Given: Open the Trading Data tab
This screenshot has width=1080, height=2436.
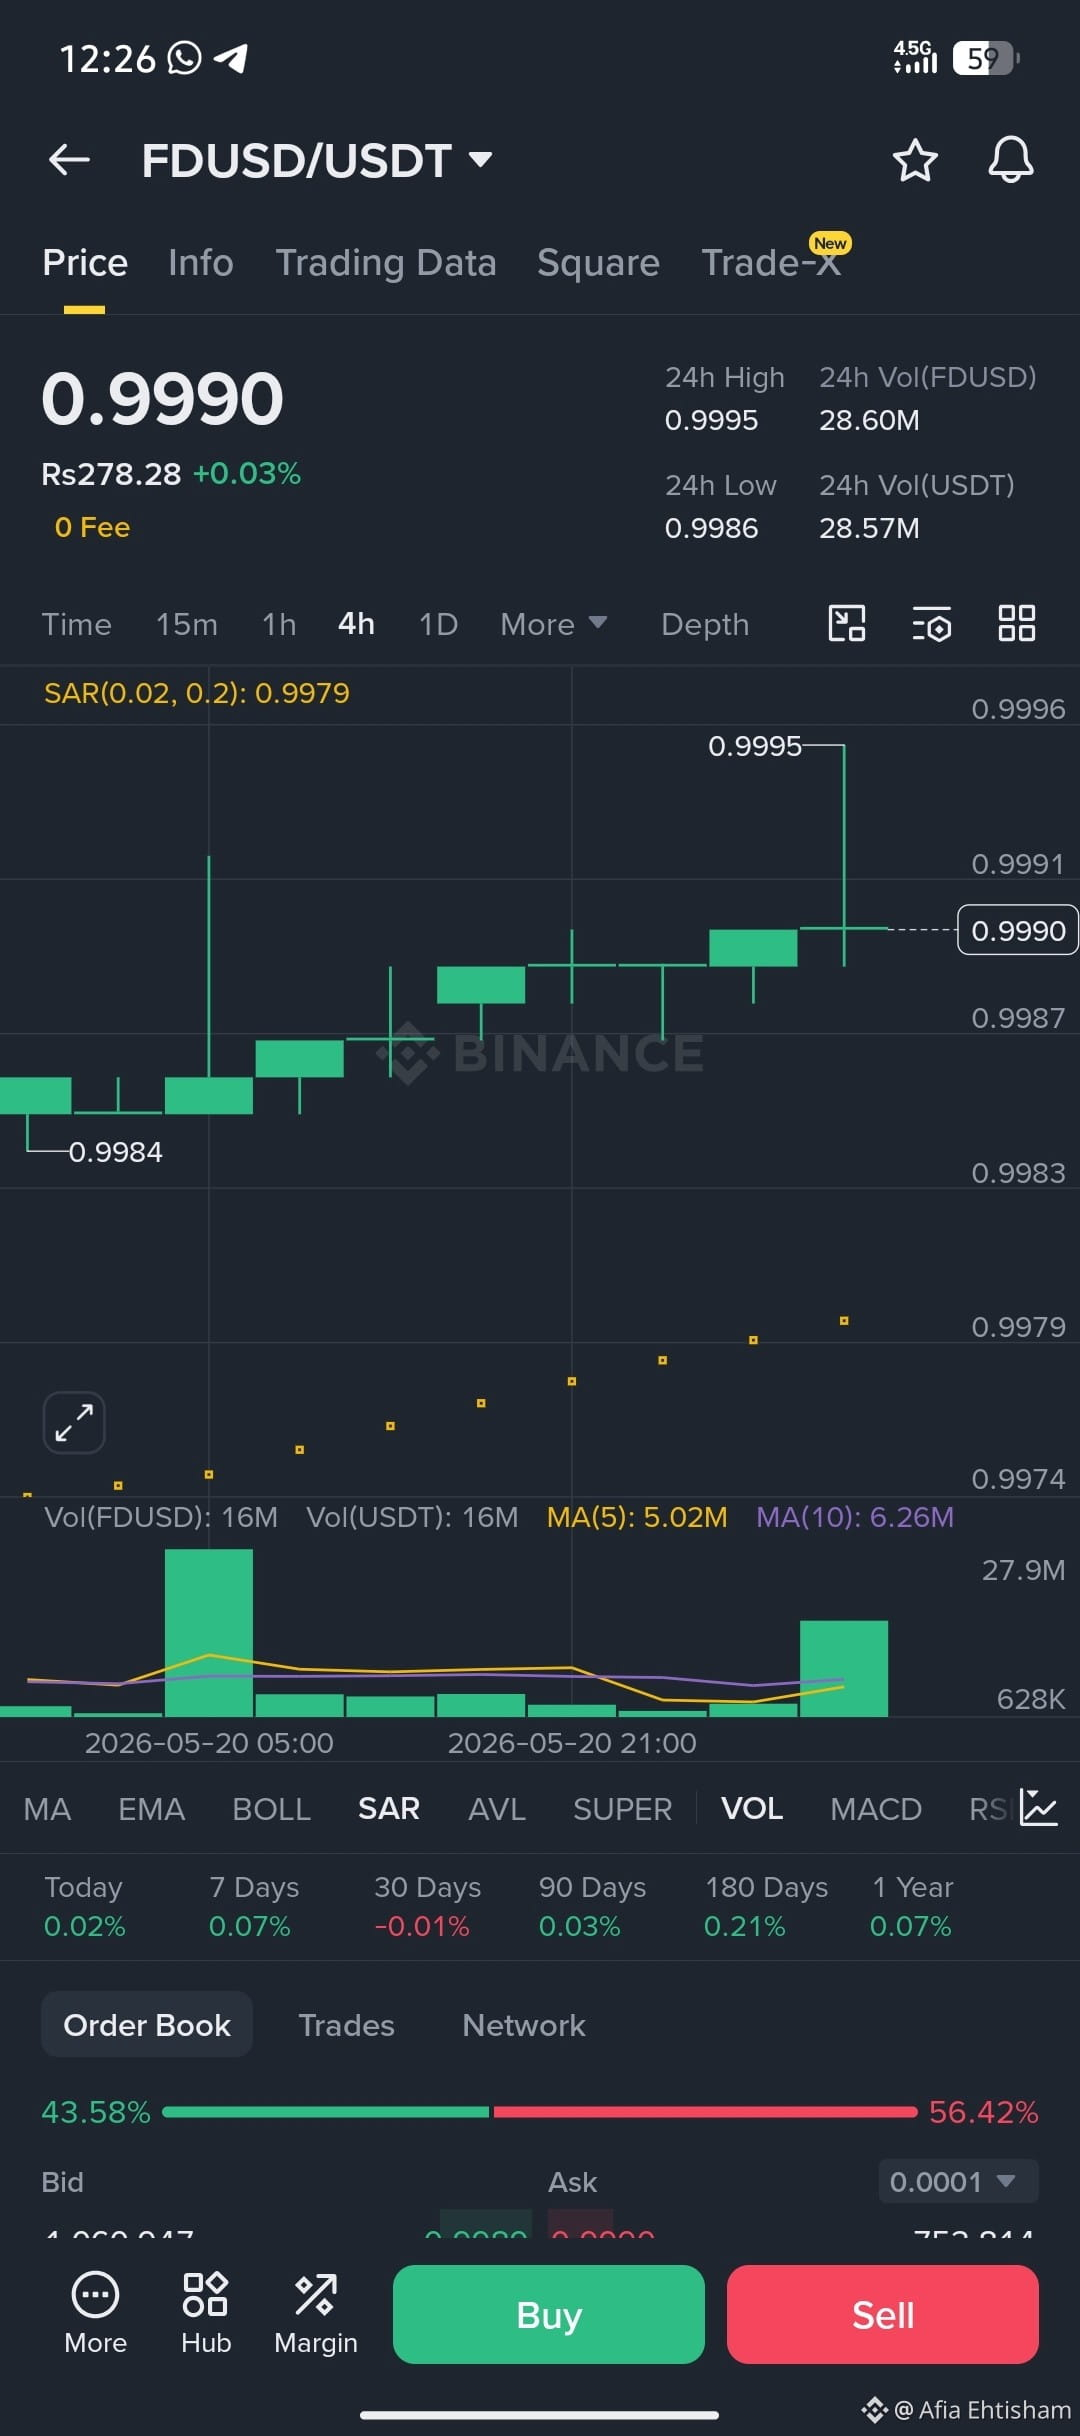Looking at the screenshot, I should coord(386,262).
